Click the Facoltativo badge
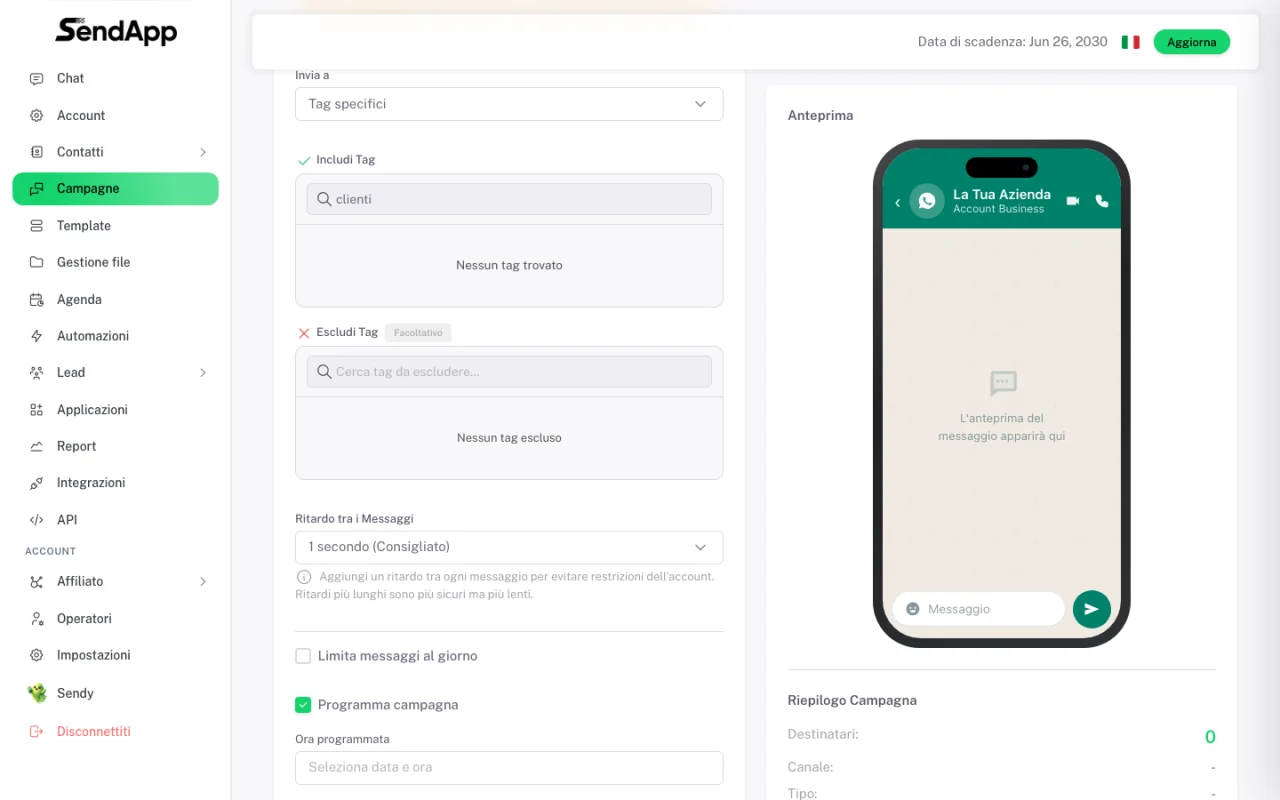Image resolution: width=1280 pixels, height=800 pixels. click(418, 333)
